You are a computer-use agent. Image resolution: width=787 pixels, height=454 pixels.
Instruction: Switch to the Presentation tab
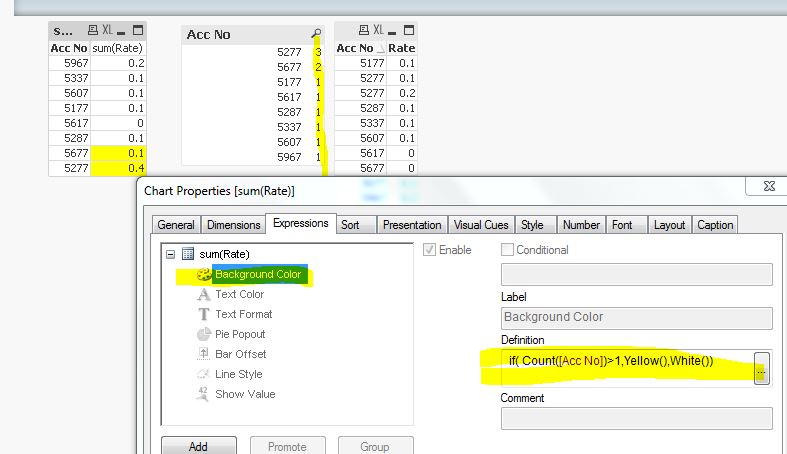pyautogui.click(x=412, y=225)
